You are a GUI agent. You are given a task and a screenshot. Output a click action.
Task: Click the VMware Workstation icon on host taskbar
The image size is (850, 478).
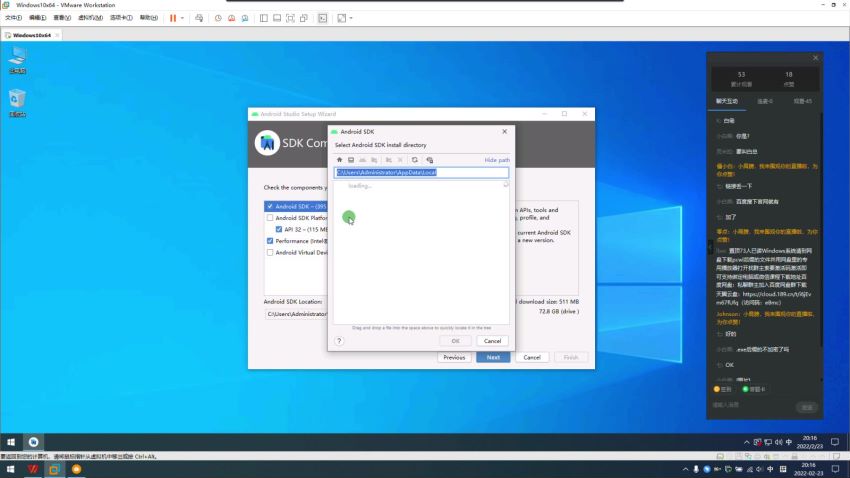point(54,469)
